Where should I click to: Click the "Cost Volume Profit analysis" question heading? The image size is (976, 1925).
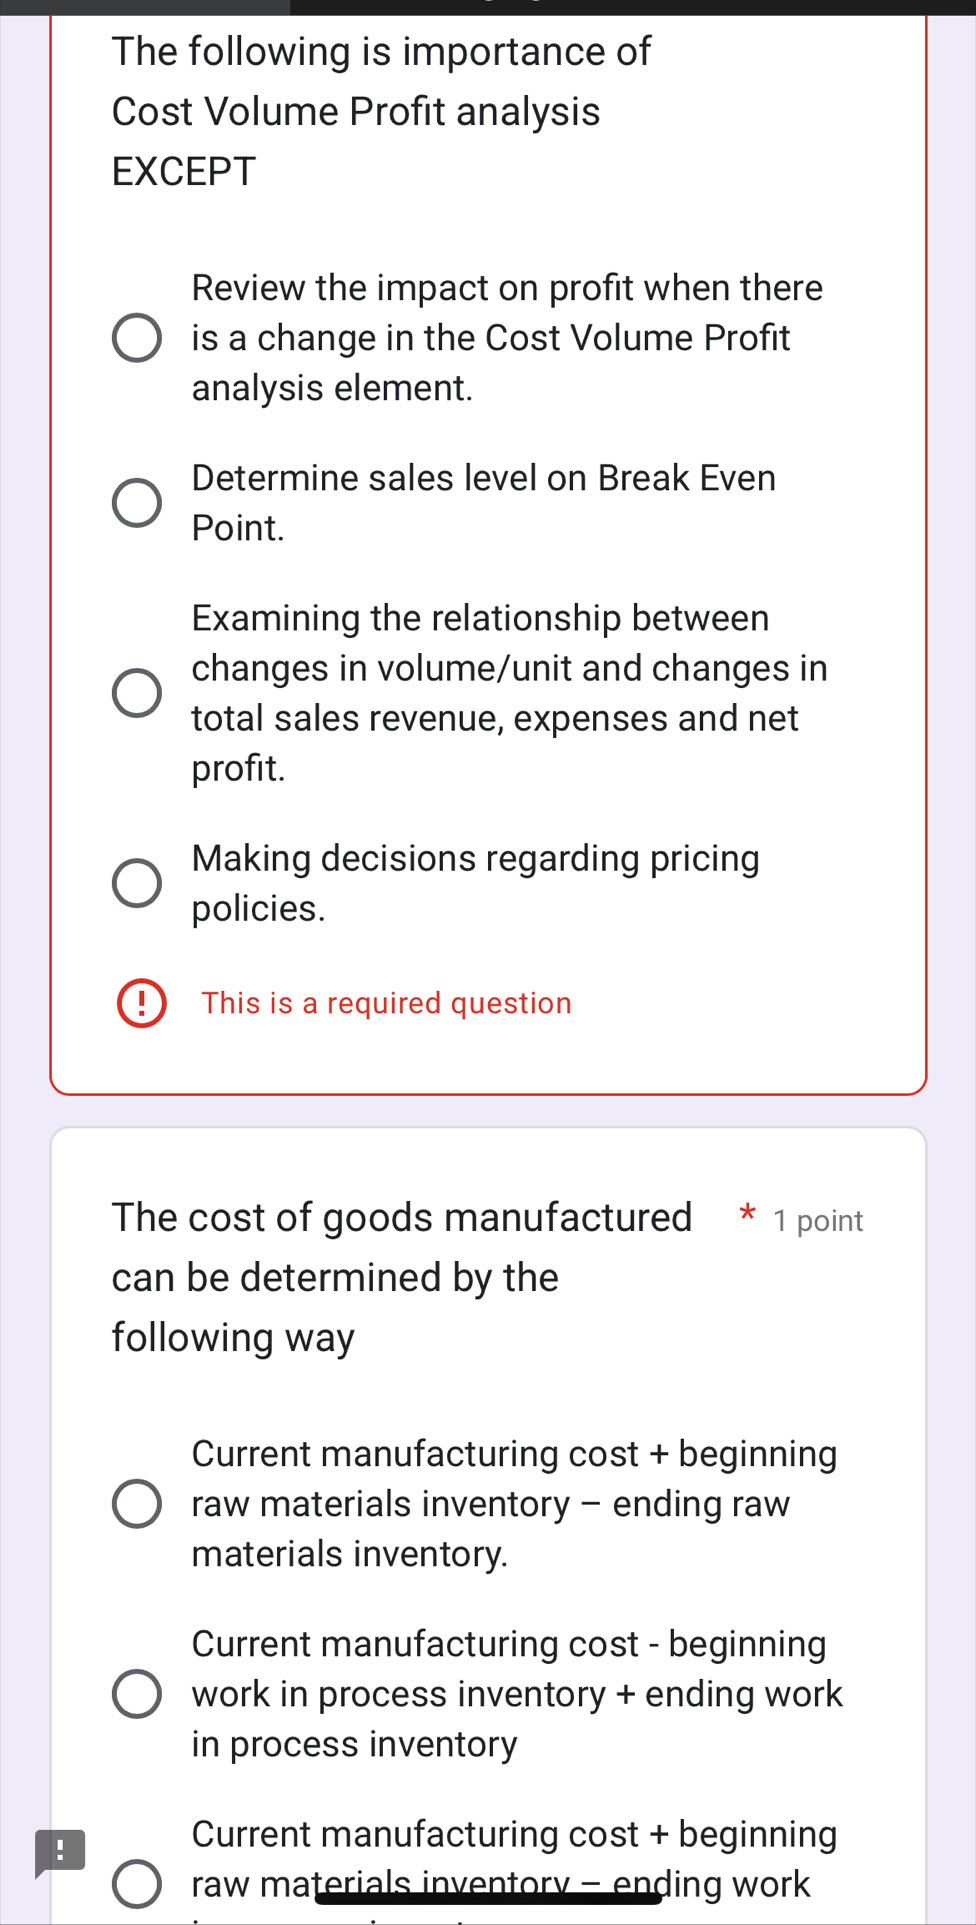[356, 111]
